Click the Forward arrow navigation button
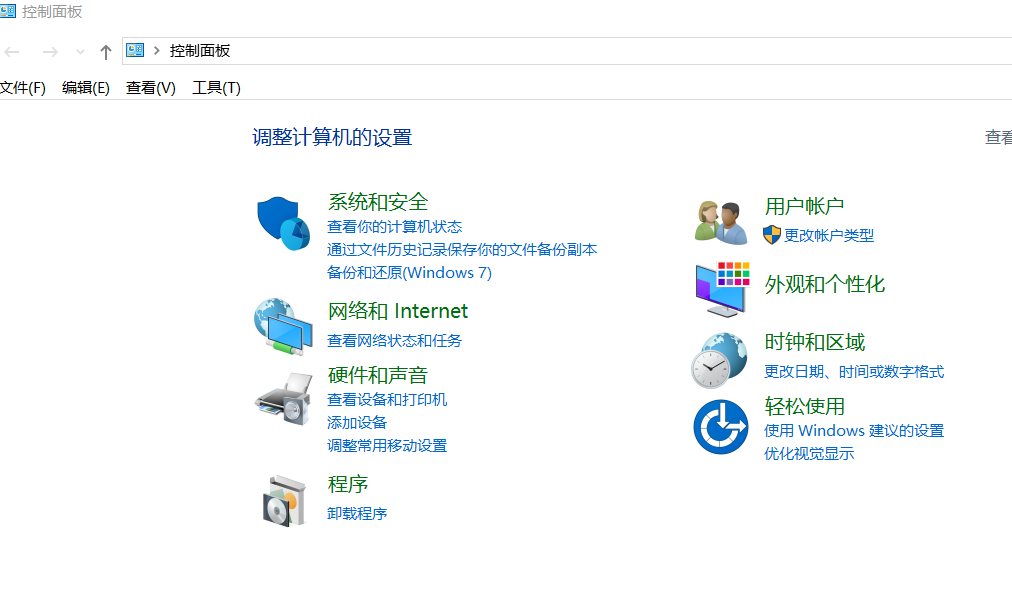 [x=50, y=52]
